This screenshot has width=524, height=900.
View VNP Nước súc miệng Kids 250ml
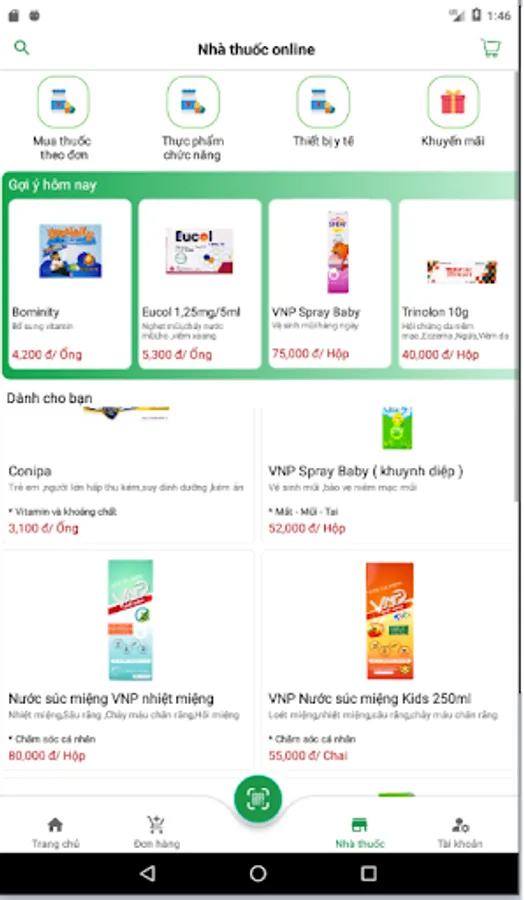click(x=388, y=660)
